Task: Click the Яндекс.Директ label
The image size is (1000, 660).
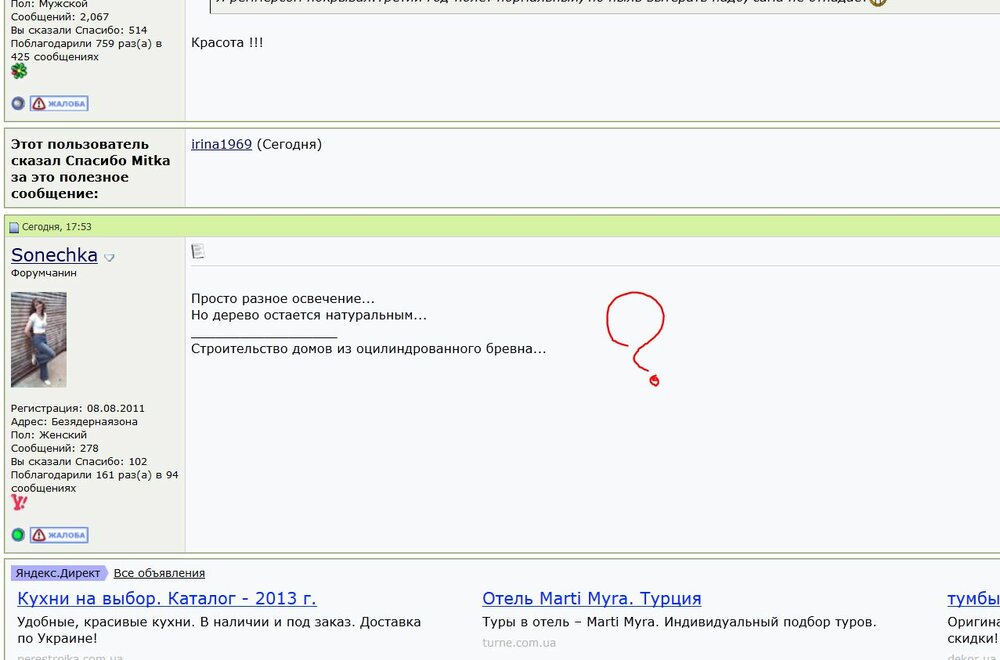Action: 59,573
